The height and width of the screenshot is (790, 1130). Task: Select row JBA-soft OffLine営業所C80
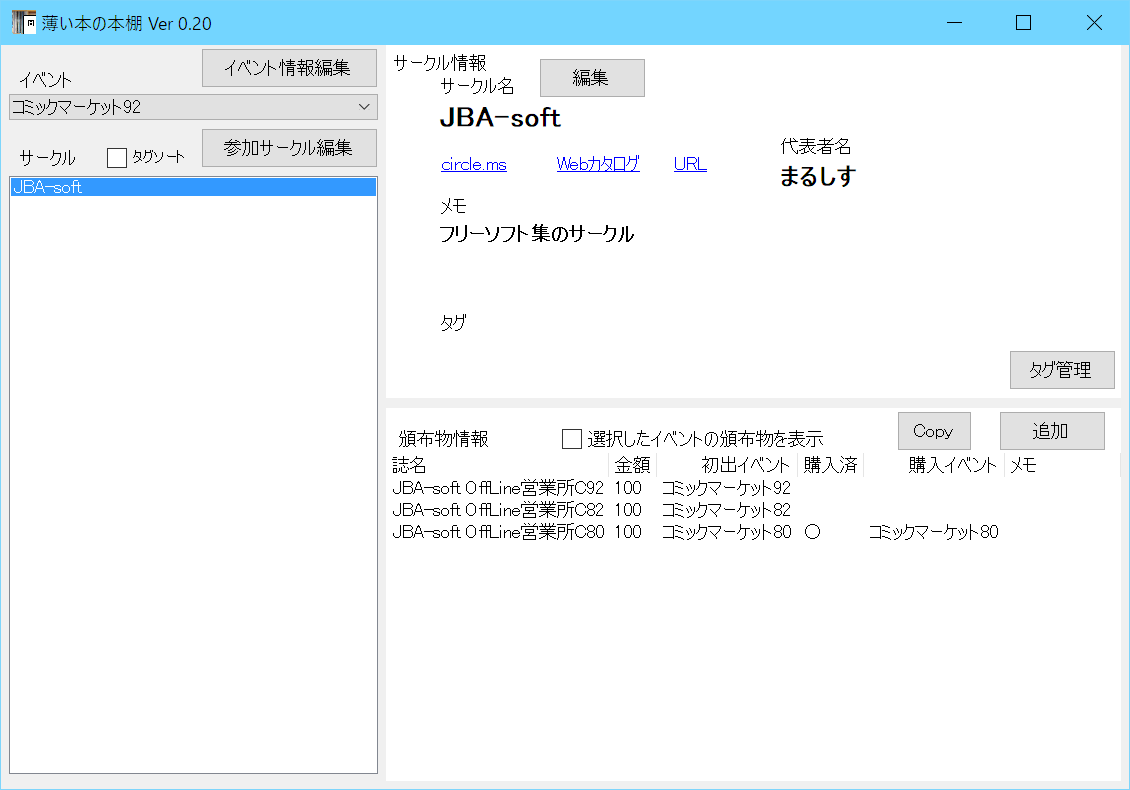(x=754, y=532)
